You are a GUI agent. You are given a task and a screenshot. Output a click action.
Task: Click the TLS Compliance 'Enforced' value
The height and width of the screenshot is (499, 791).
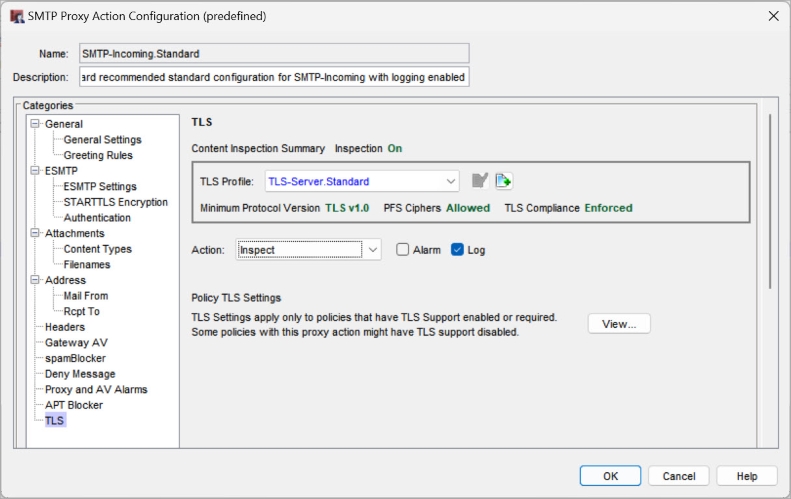click(x=608, y=208)
